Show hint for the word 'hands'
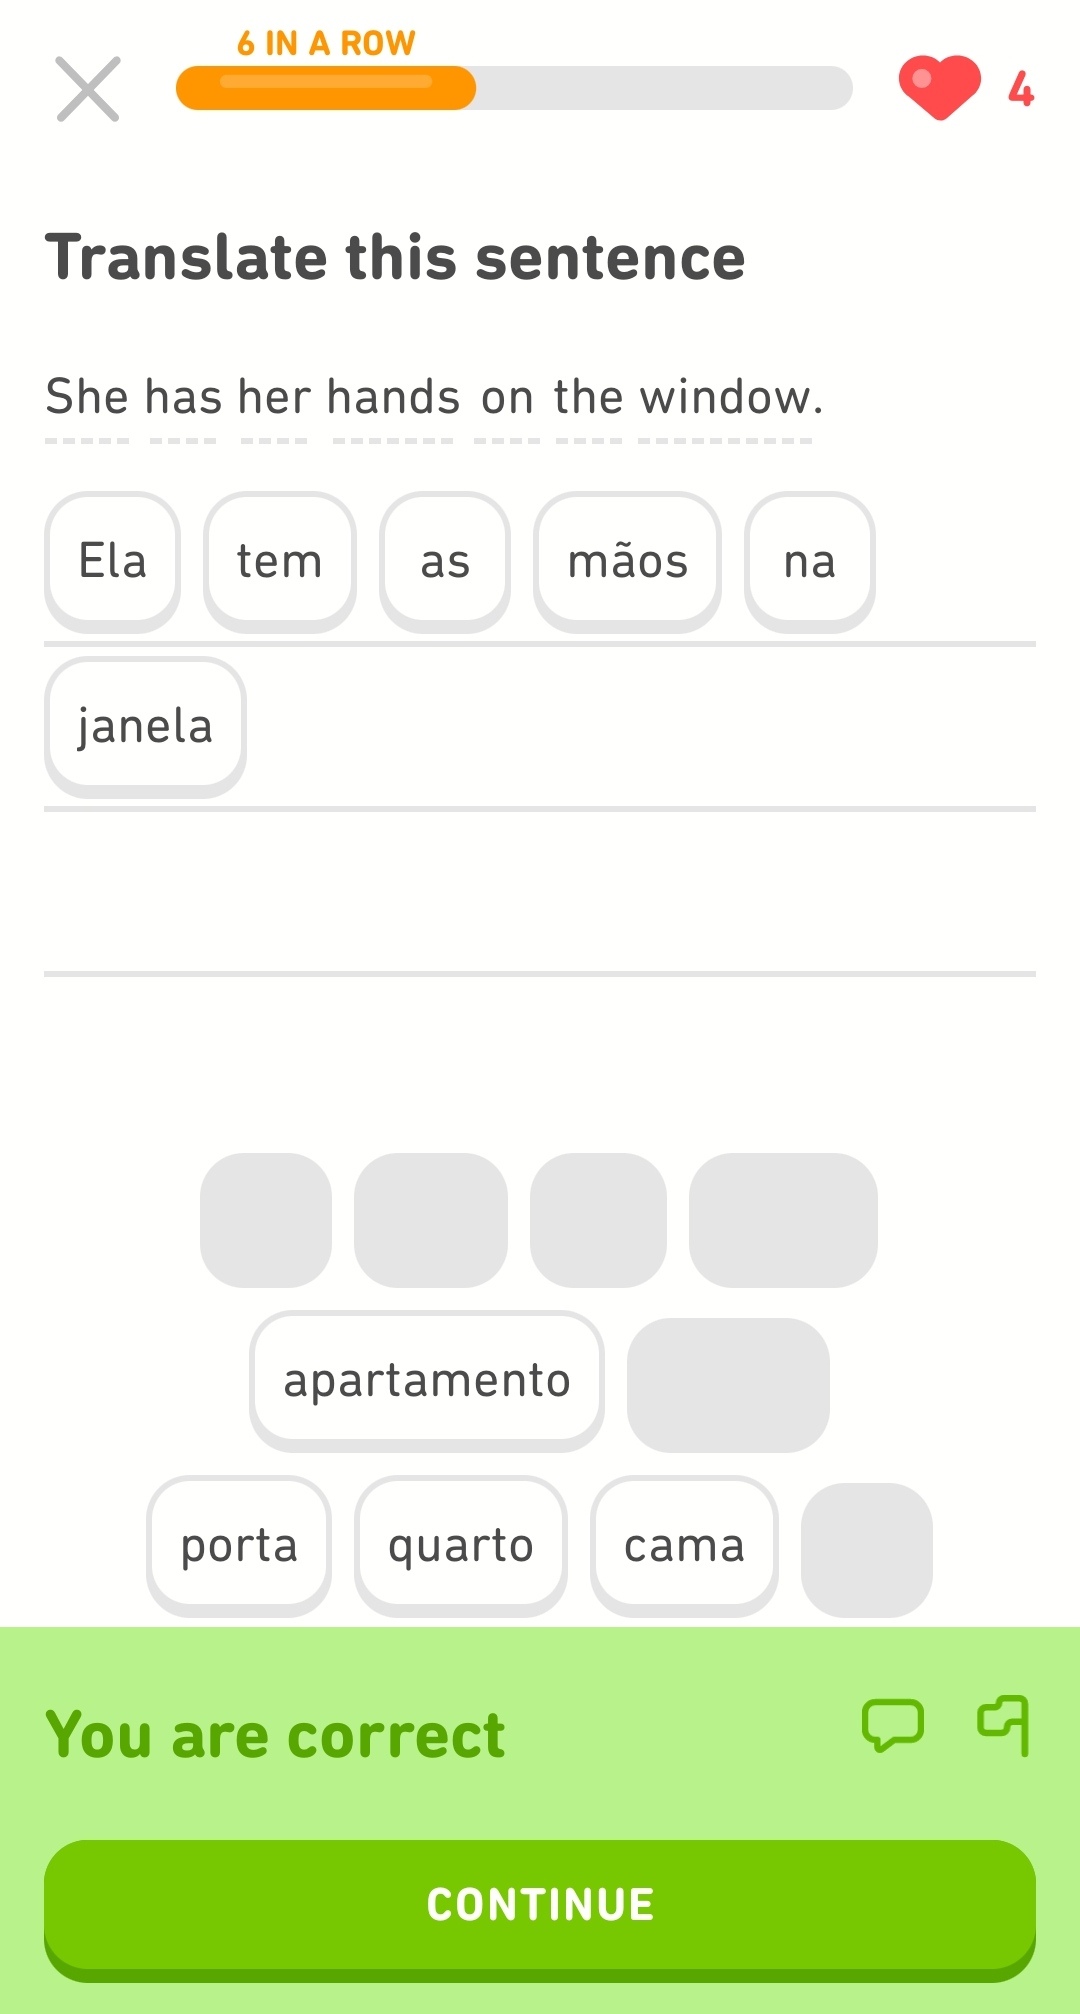1080x2014 pixels. pos(393,398)
